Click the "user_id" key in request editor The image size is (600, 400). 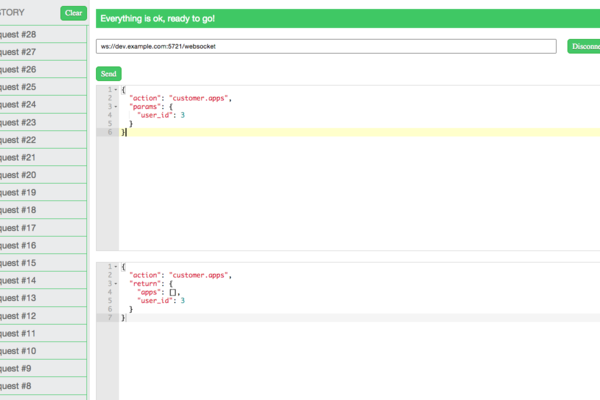155,115
